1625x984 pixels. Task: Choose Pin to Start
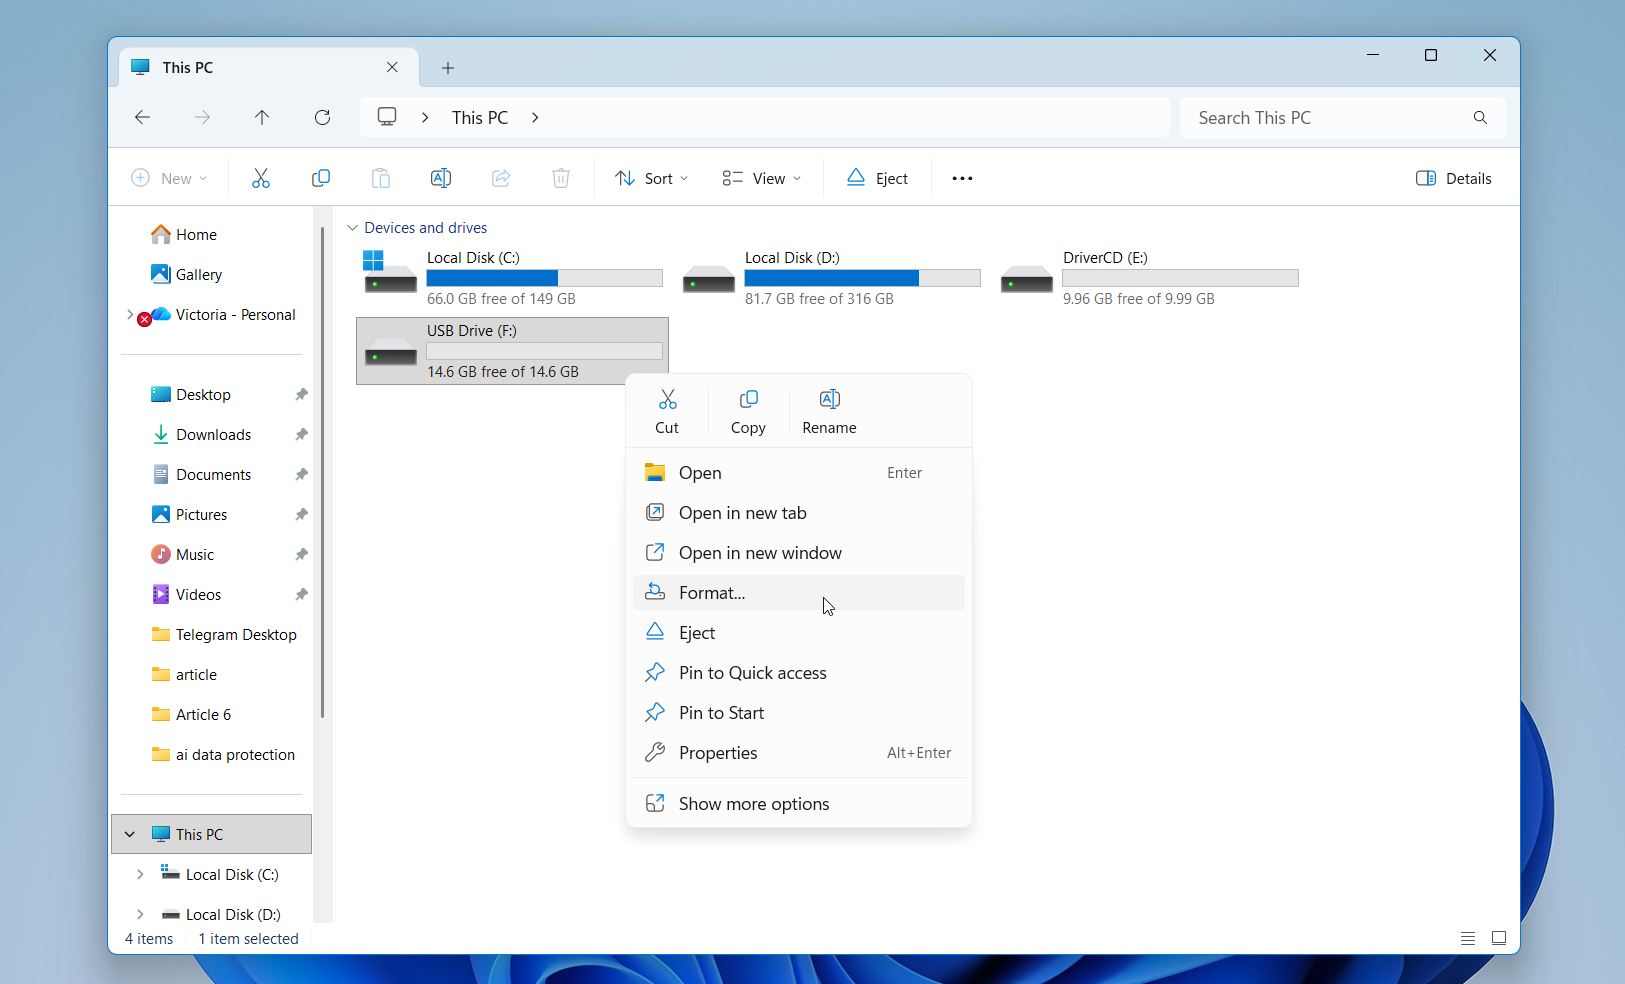(799, 713)
